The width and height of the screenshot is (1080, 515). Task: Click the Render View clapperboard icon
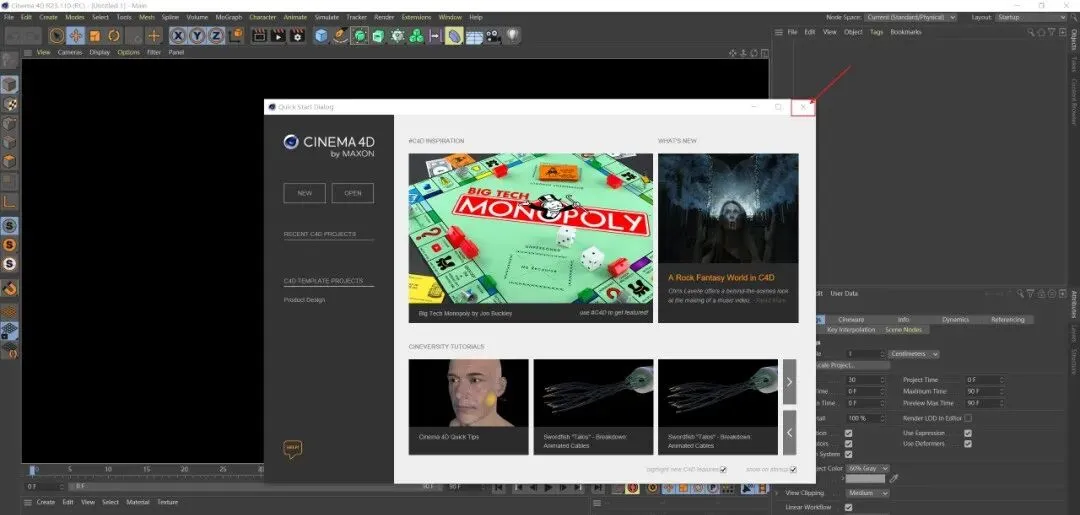click(x=259, y=35)
